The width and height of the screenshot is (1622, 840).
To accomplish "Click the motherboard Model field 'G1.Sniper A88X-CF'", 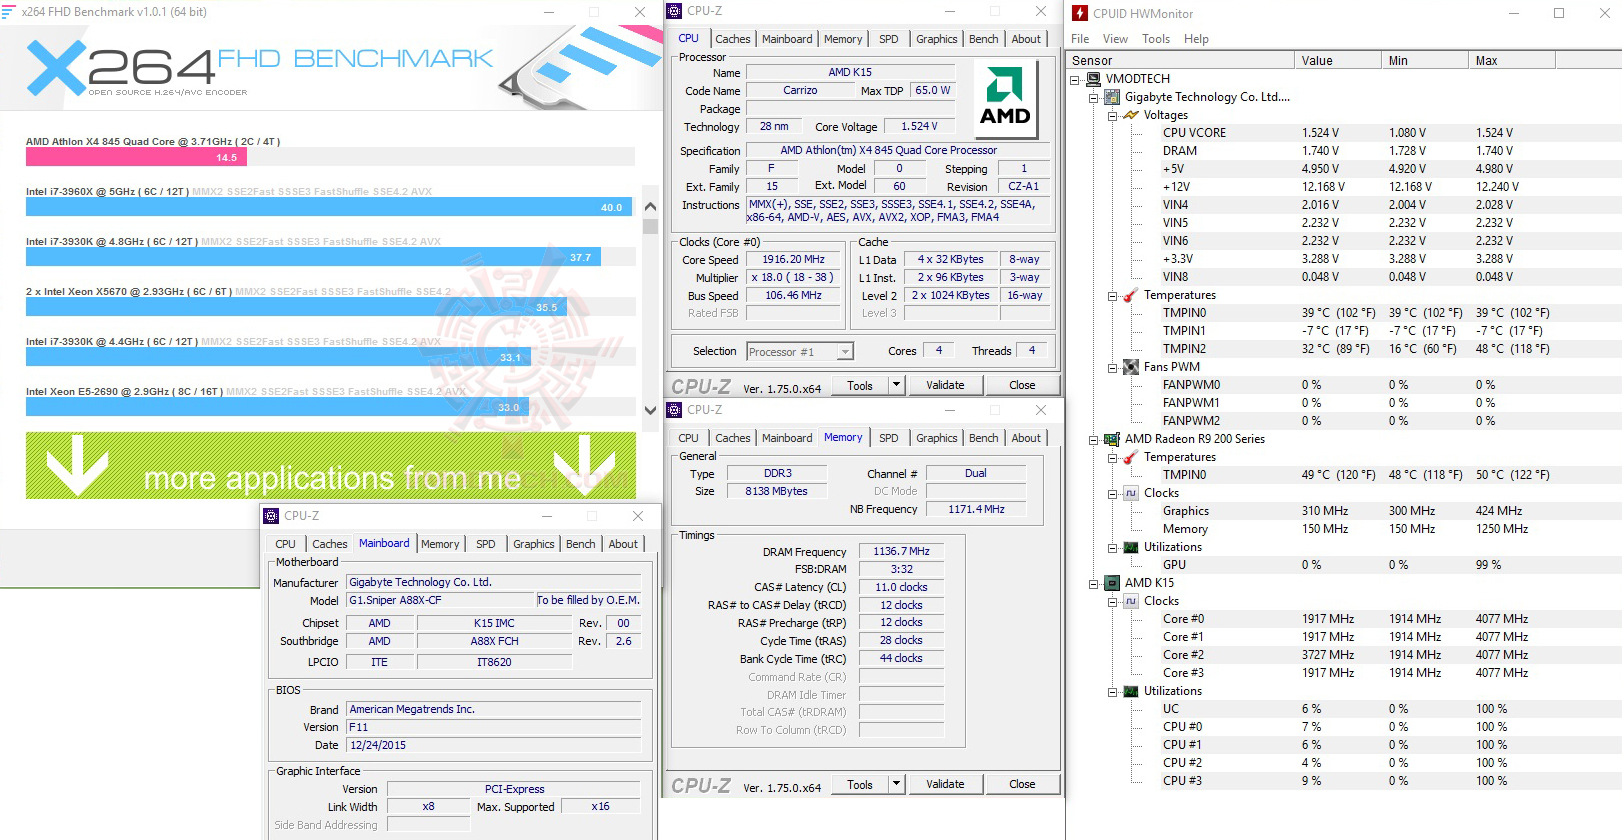I will point(441,600).
